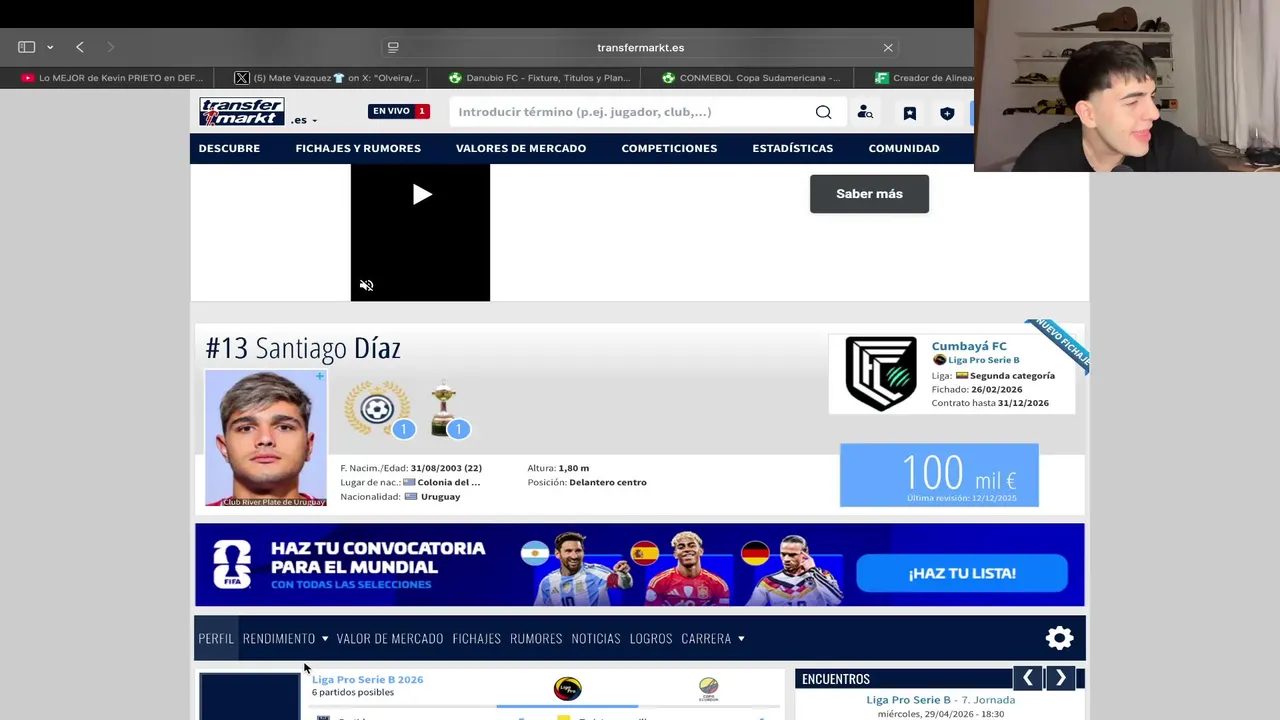Click the Uruguay nationality text
The width and height of the screenshot is (1280, 720).
tap(440, 496)
